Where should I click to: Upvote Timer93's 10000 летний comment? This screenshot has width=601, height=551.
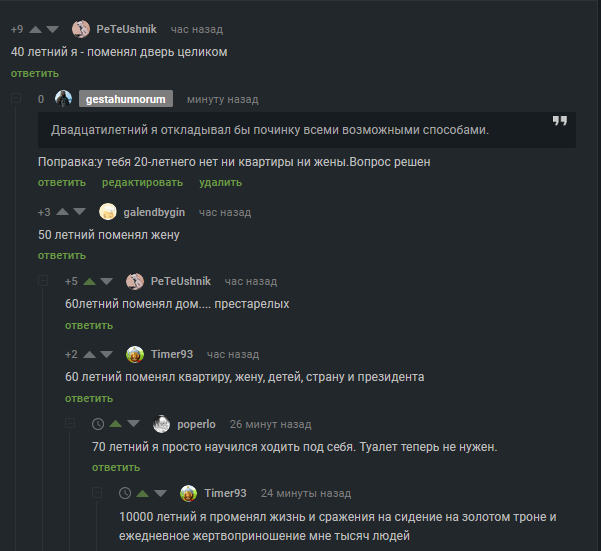pyautogui.click(x=143, y=493)
